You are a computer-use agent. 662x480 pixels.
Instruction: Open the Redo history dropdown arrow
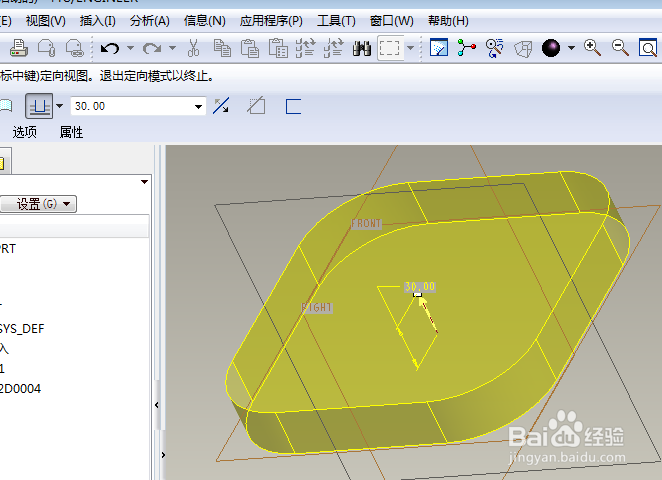tap(172, 48)
